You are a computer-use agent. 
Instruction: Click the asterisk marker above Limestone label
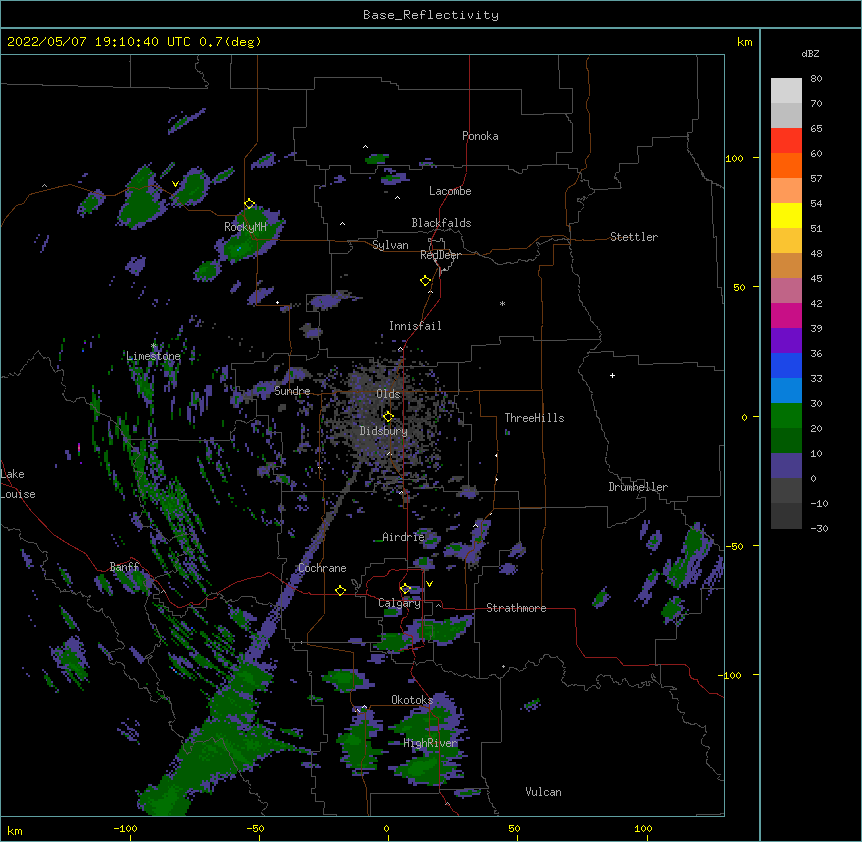point(154,346)
